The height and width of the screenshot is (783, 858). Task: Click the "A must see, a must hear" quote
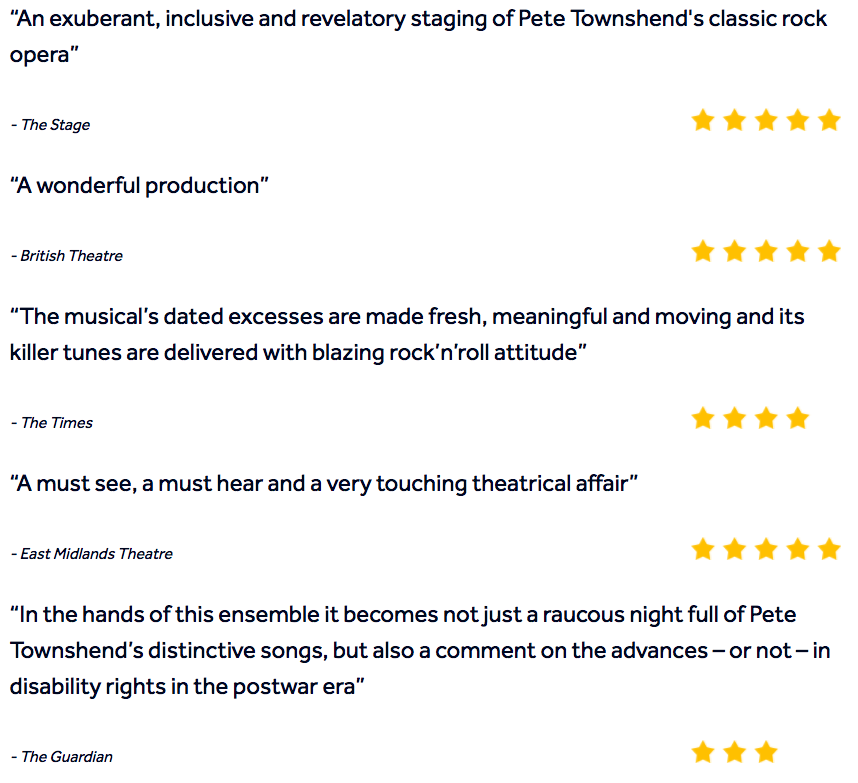pos(324,484)
